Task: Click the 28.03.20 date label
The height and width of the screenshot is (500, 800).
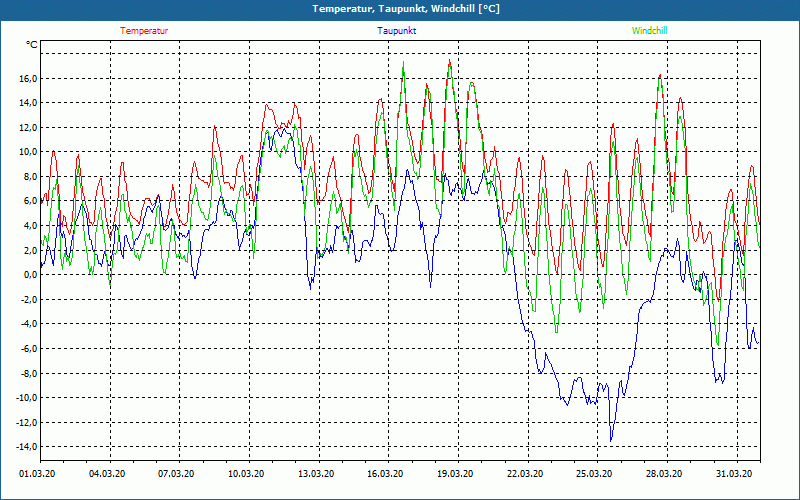Action: (x=664, y=474)
